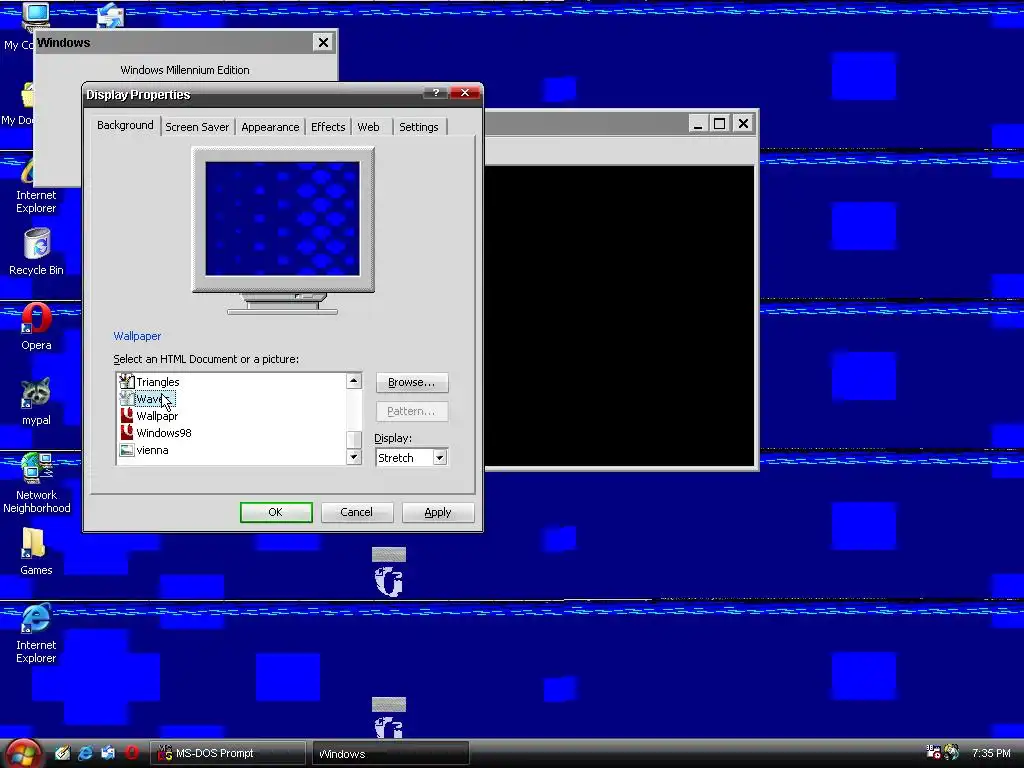Click the notepad quick launch icon
Screen dimensions: 1024x768
click(x=62, y=753)
